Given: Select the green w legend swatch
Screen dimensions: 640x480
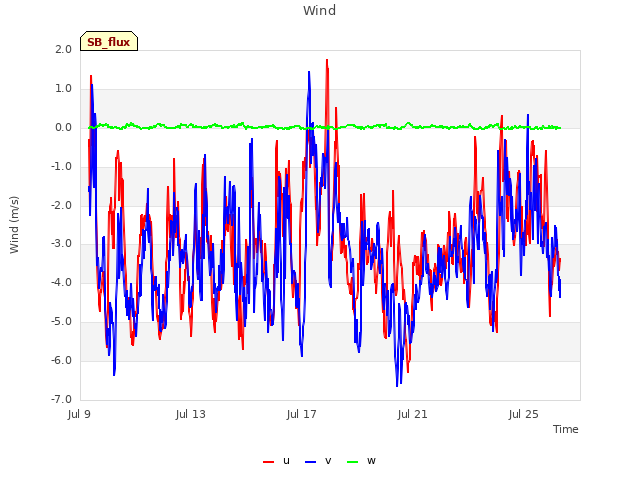Looking at the screenshot, I should click(x=352, y=462).
